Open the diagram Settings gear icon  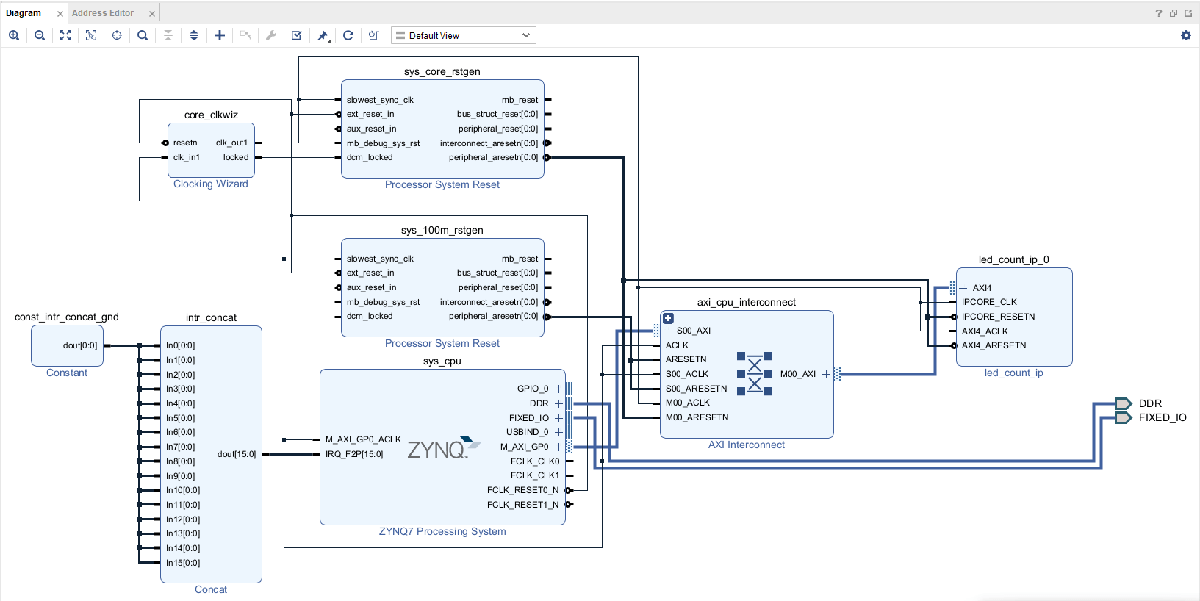[1186, 35]
